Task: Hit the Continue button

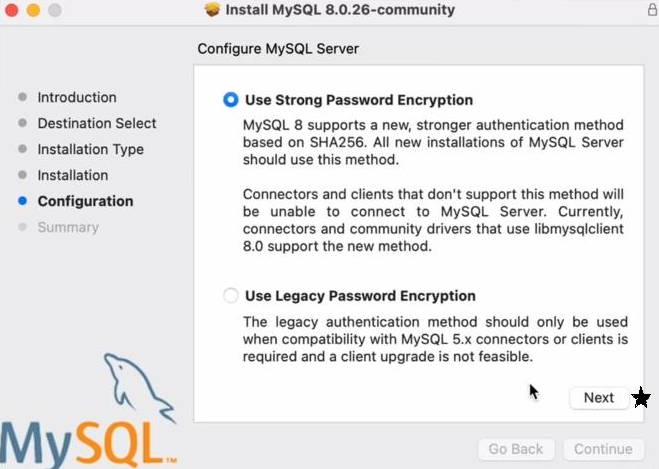Action: (x=603, y=450)
